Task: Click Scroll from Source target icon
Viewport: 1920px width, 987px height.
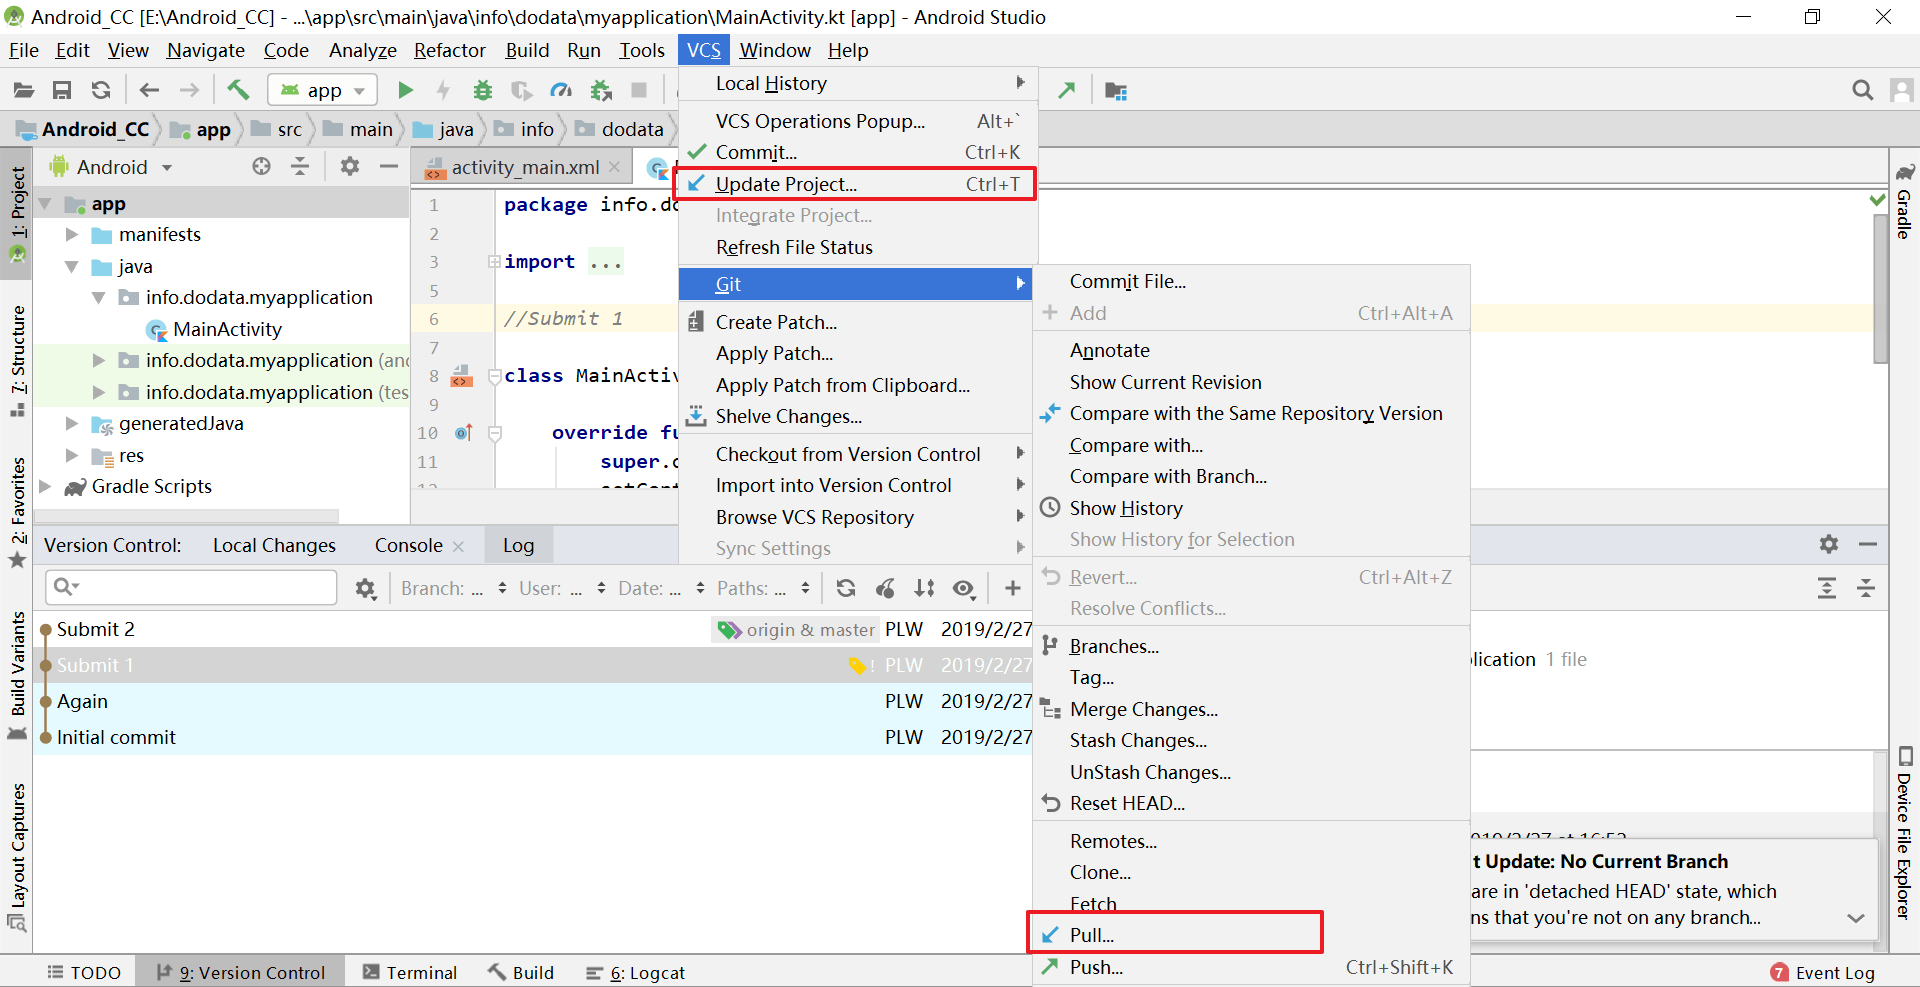Action: 261,167
